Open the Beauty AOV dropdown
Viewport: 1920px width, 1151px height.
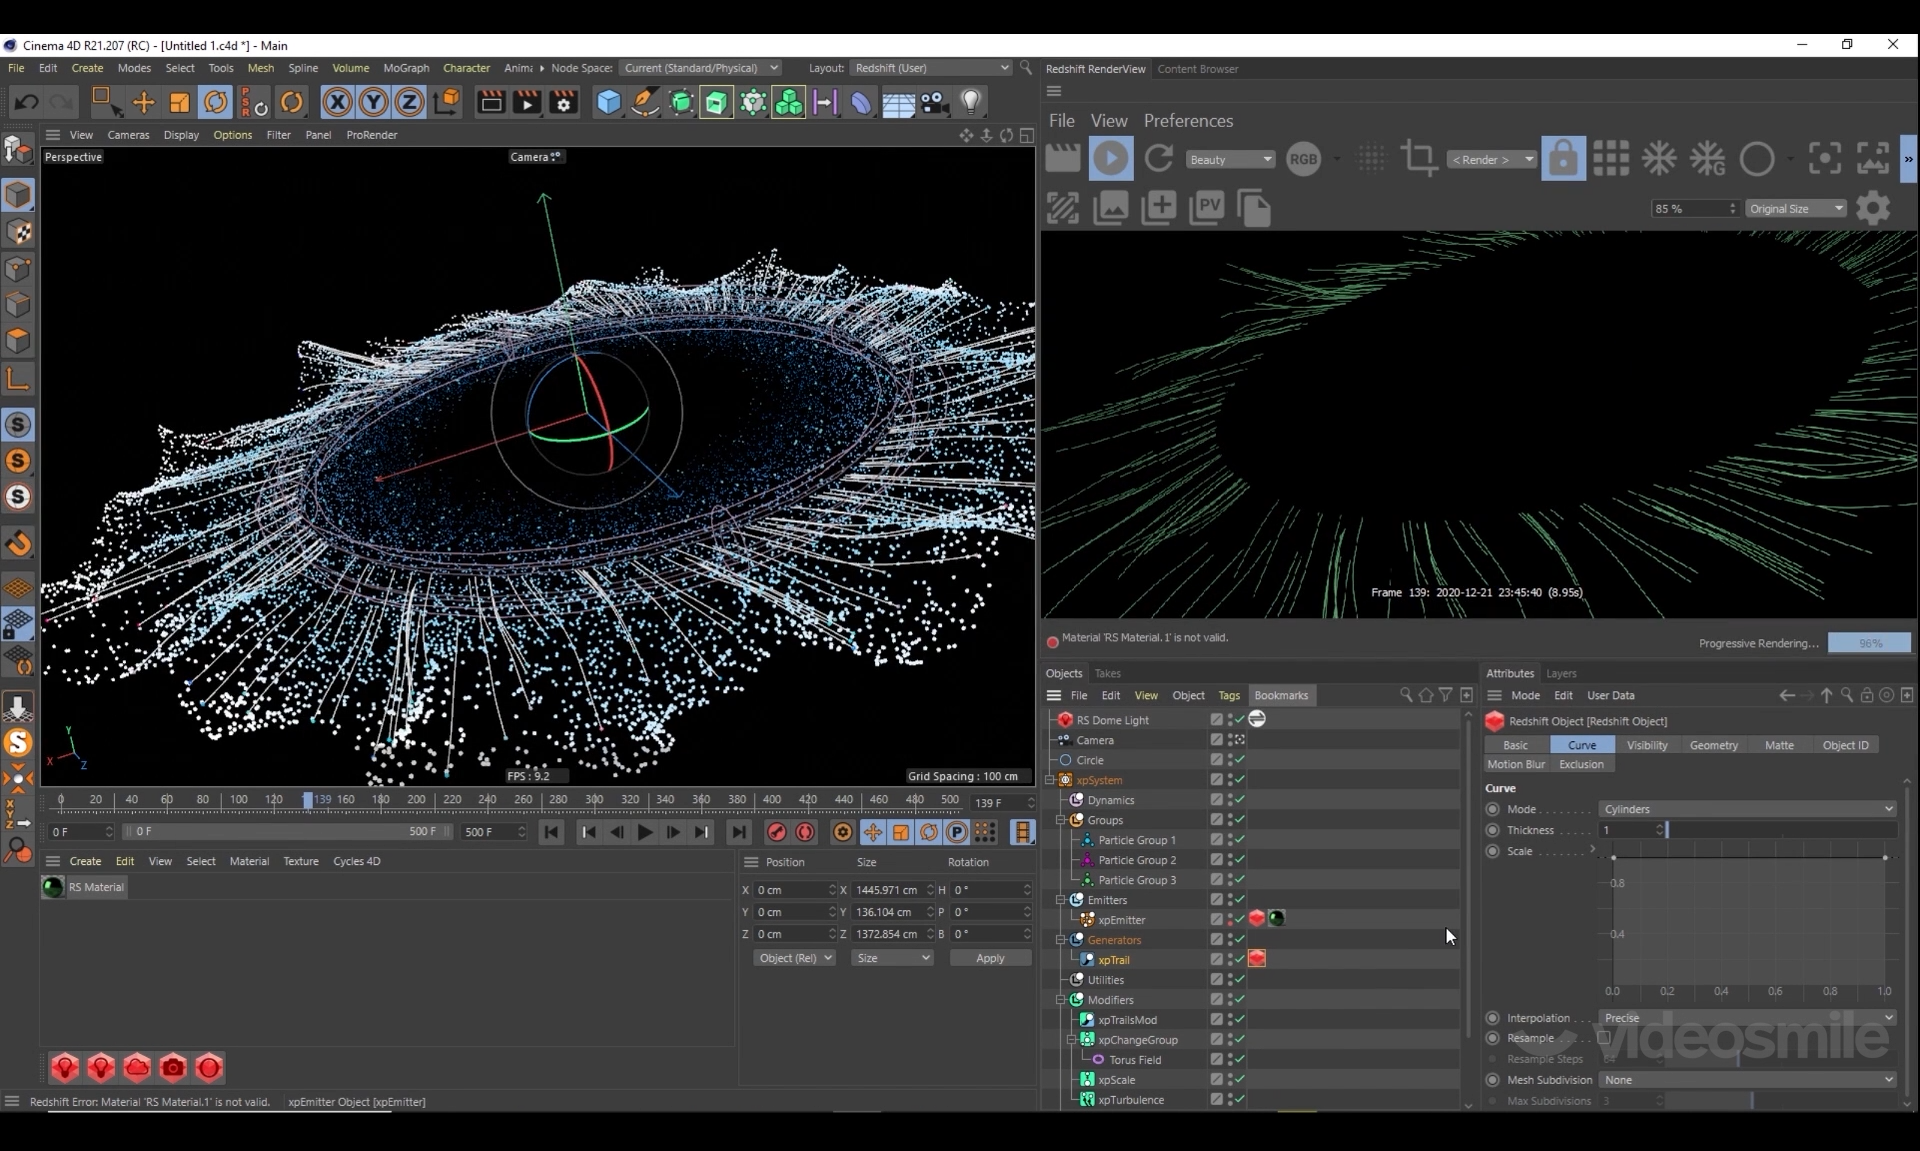[1229, 160]
